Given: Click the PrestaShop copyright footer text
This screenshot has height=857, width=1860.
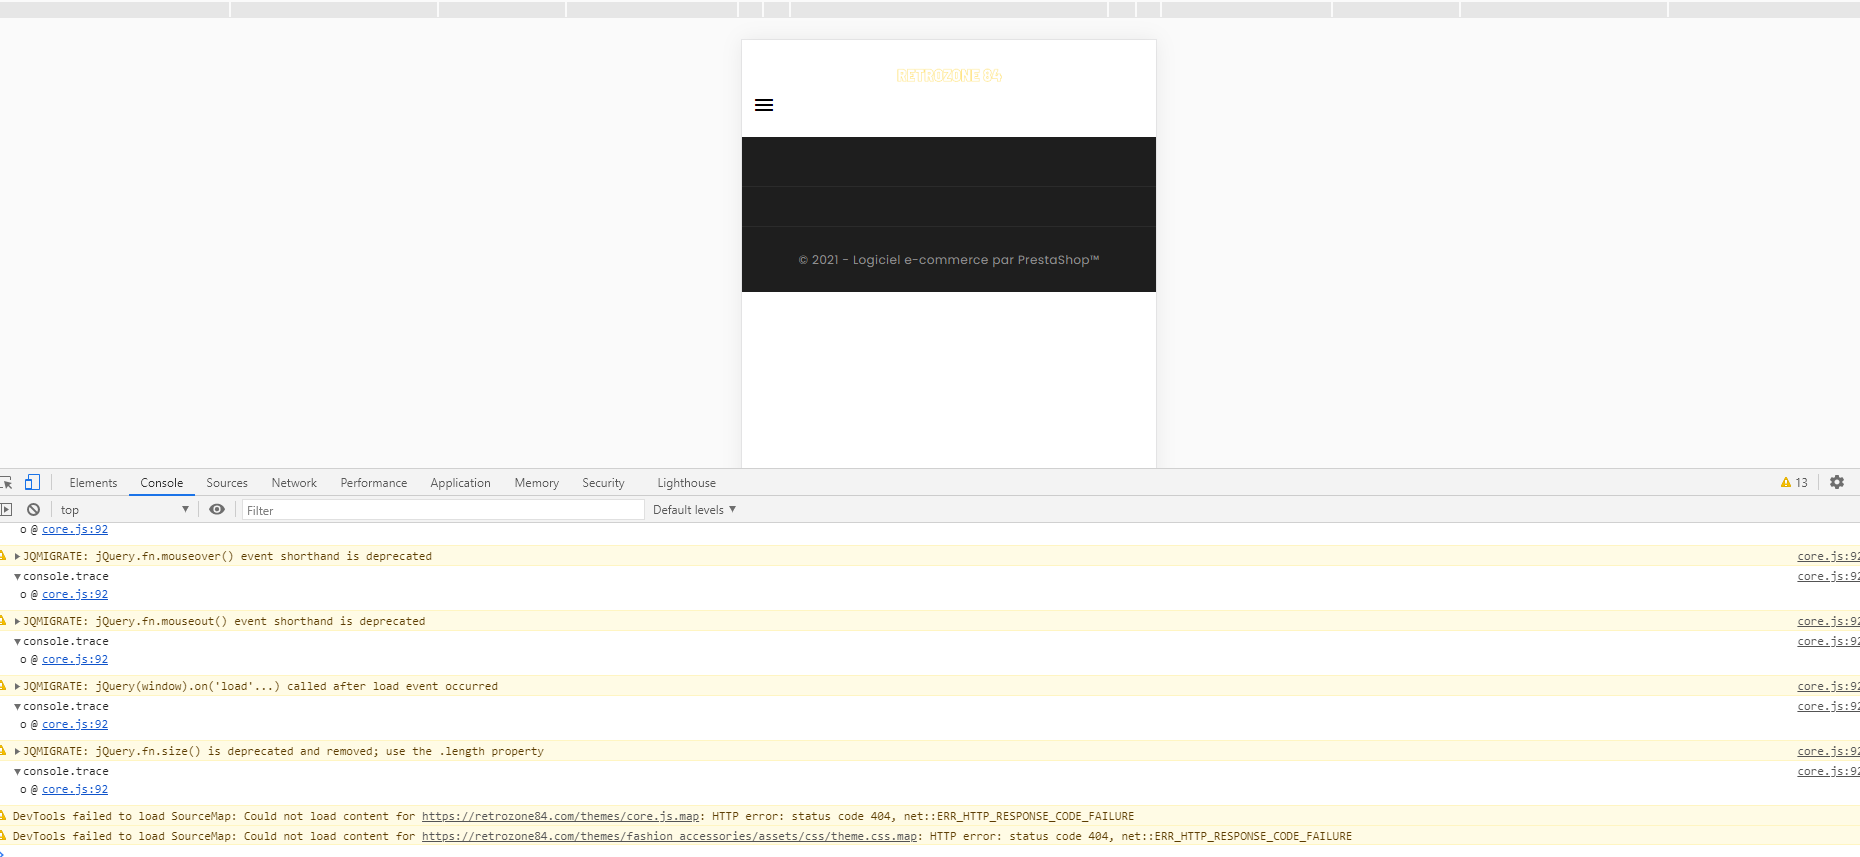Looking at the screenshot, I should click(949, 260).
